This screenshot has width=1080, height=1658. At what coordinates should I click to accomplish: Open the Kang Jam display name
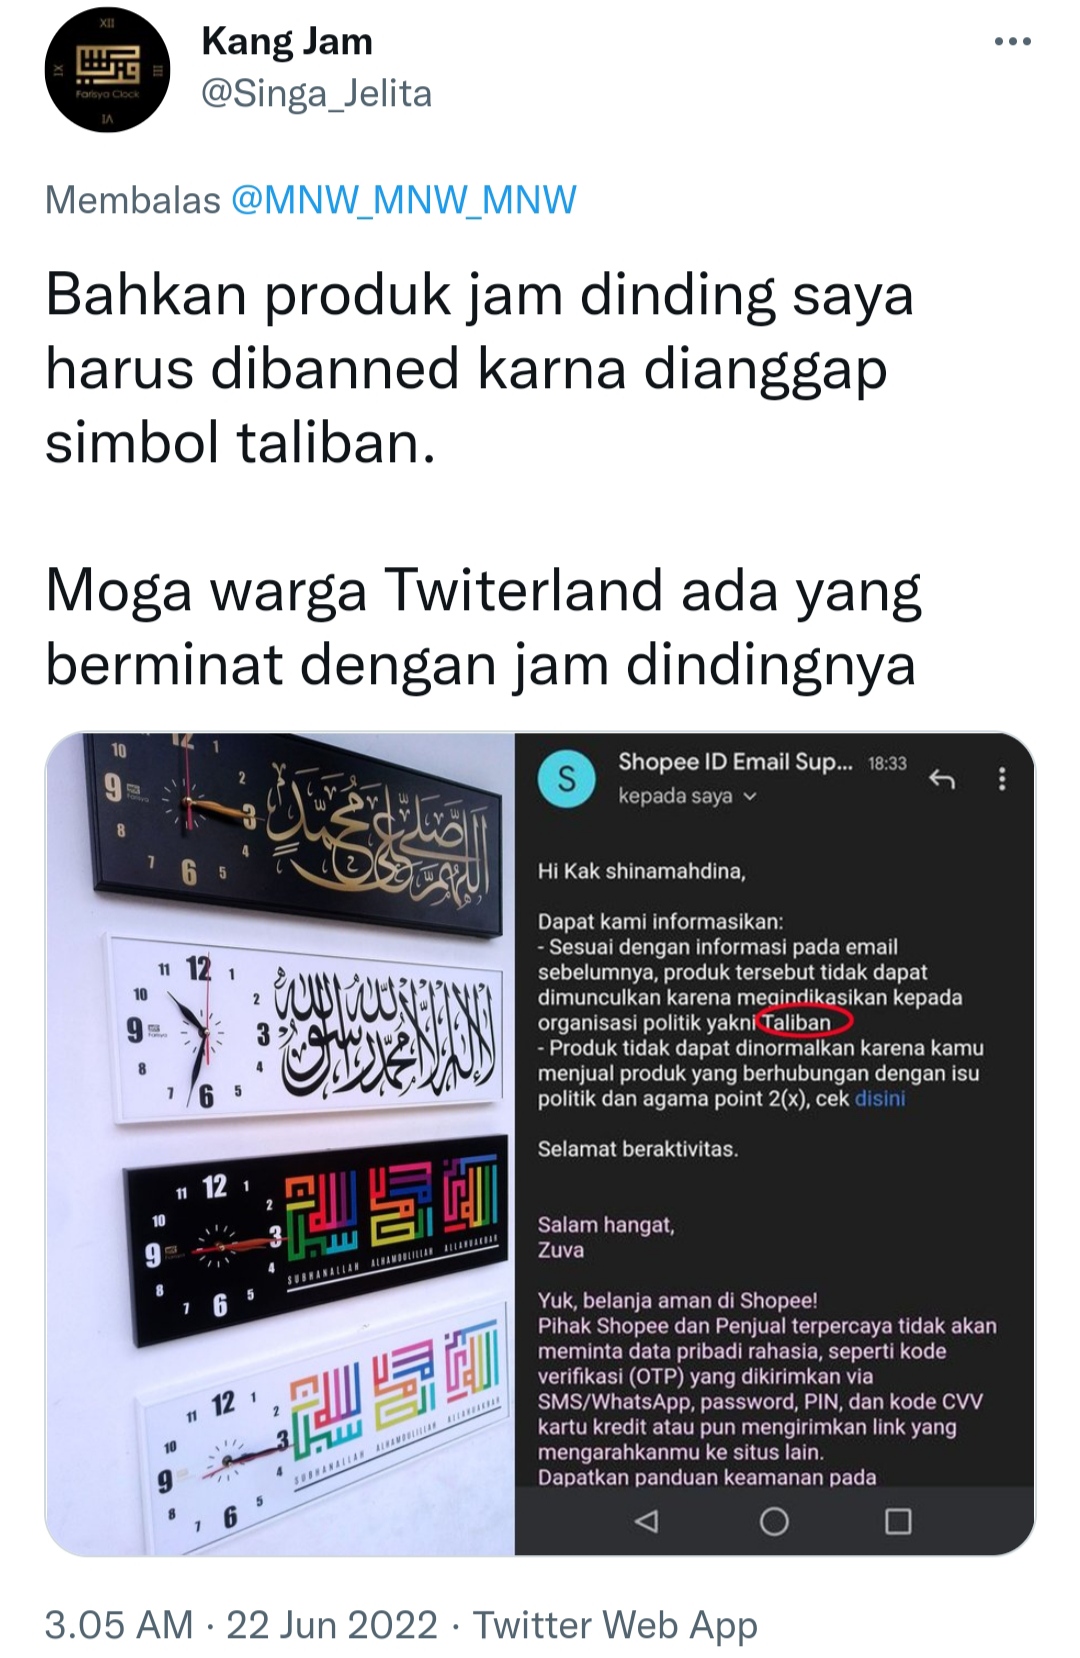click(x=287, y=41)
